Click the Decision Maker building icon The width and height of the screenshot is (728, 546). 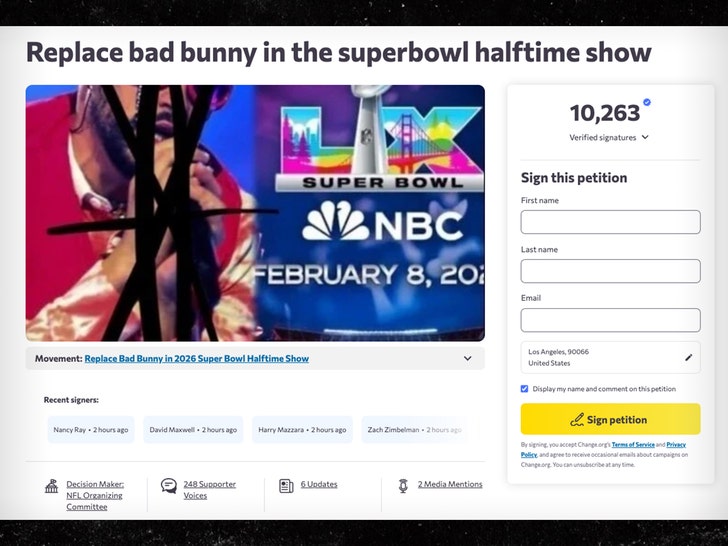coord(51,486)
